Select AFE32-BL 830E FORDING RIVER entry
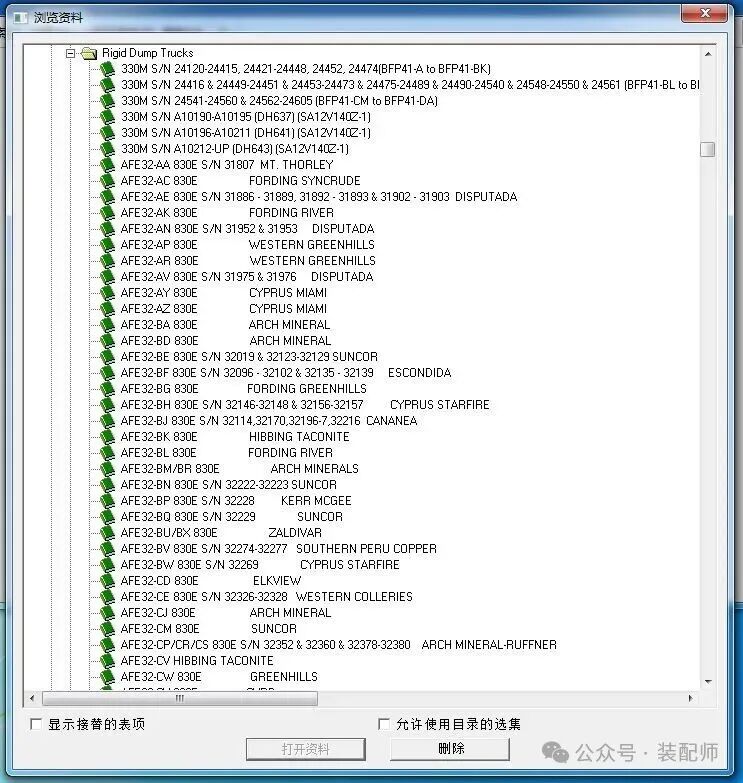This screenshot has width=743, height=783. 227,452
